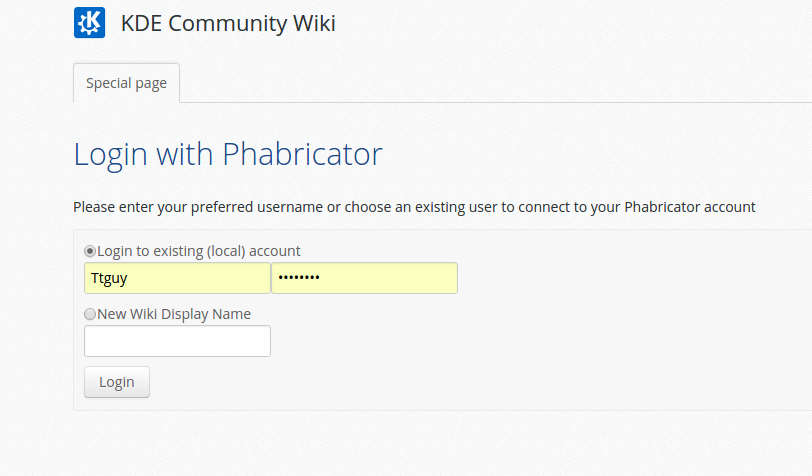The height and width of the screenshot is (476, 812).
Task: Click the "New Wiki Display Name" label text
Action: point(174,314)
